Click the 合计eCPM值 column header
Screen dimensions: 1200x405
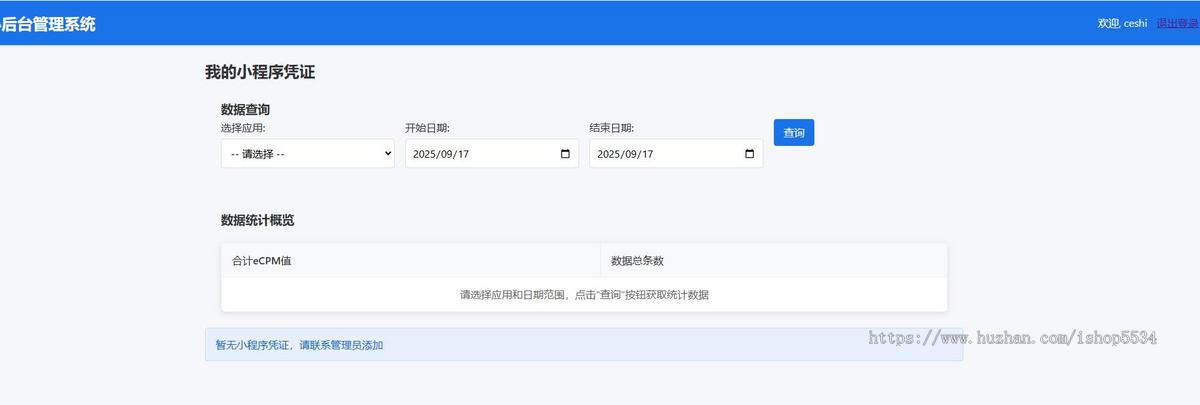coord(411,261)
